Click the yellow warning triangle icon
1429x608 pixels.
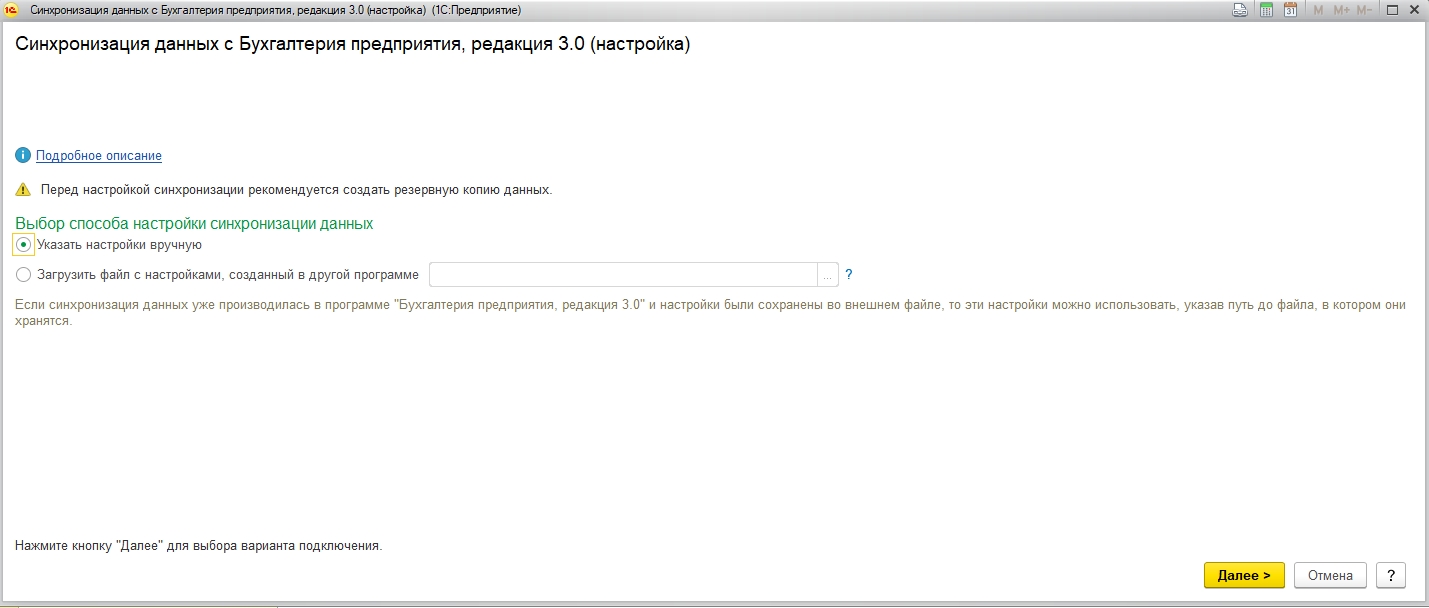pyautogui.click(x=23, y=189)
